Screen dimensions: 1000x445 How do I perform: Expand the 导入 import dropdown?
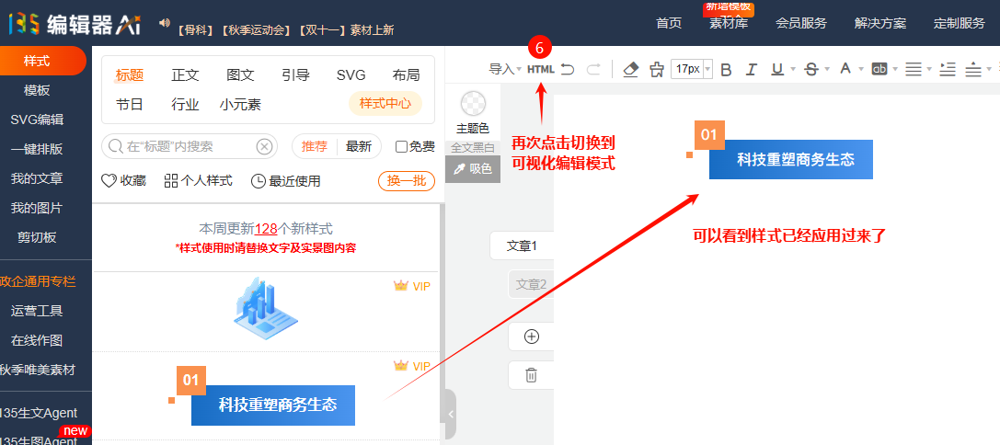pos(505,69)
